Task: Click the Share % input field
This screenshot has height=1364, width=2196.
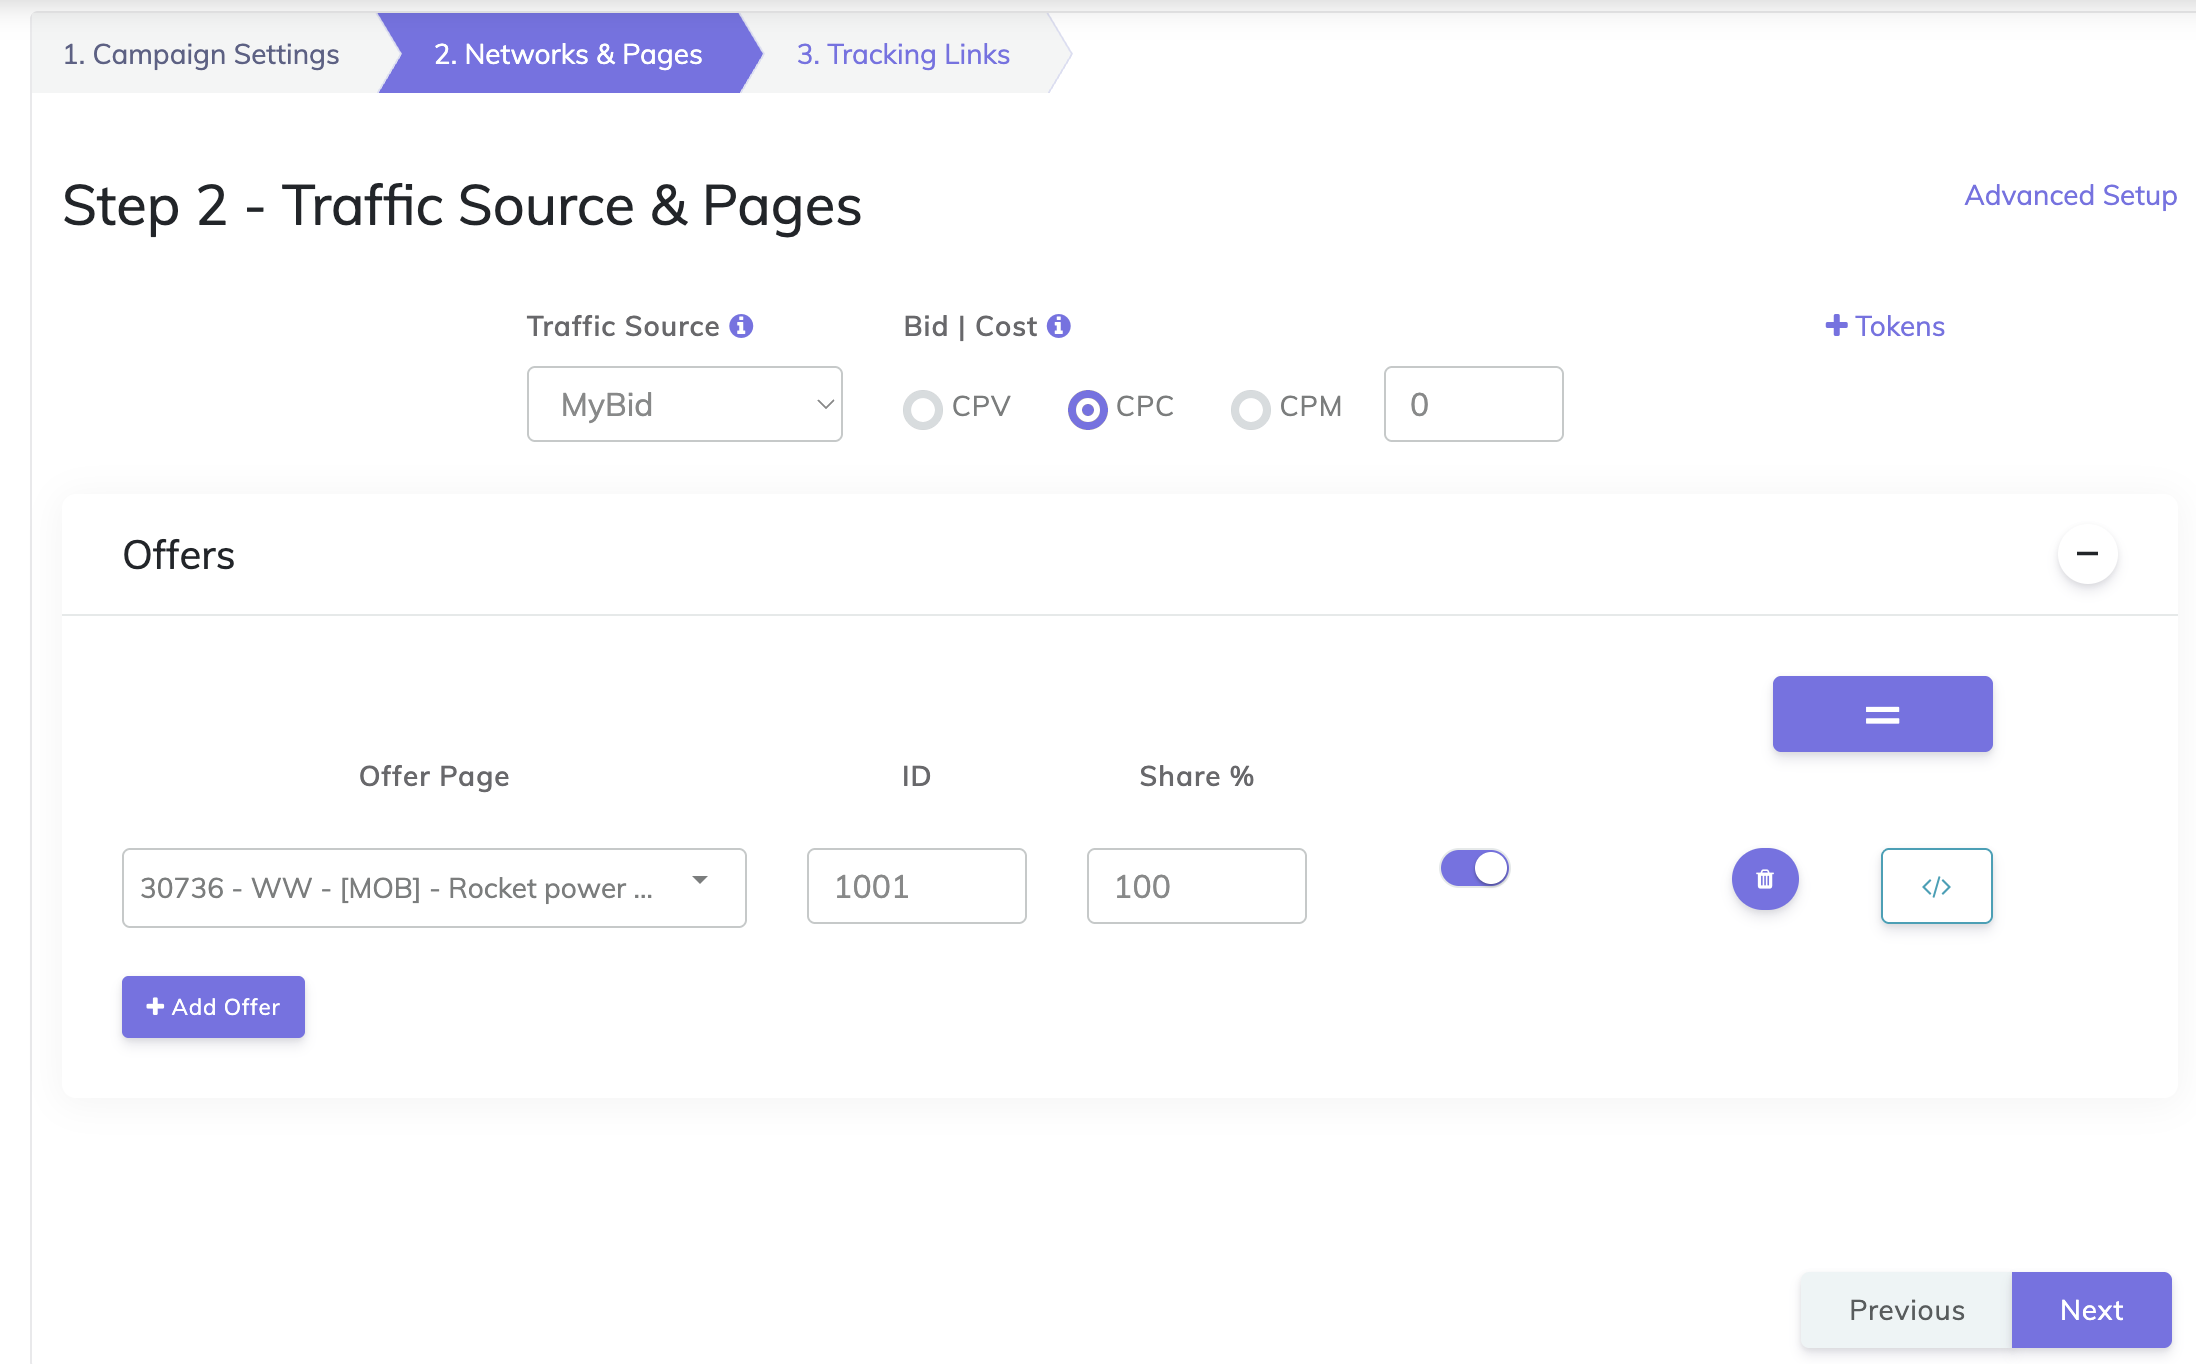Action: 1196,886
